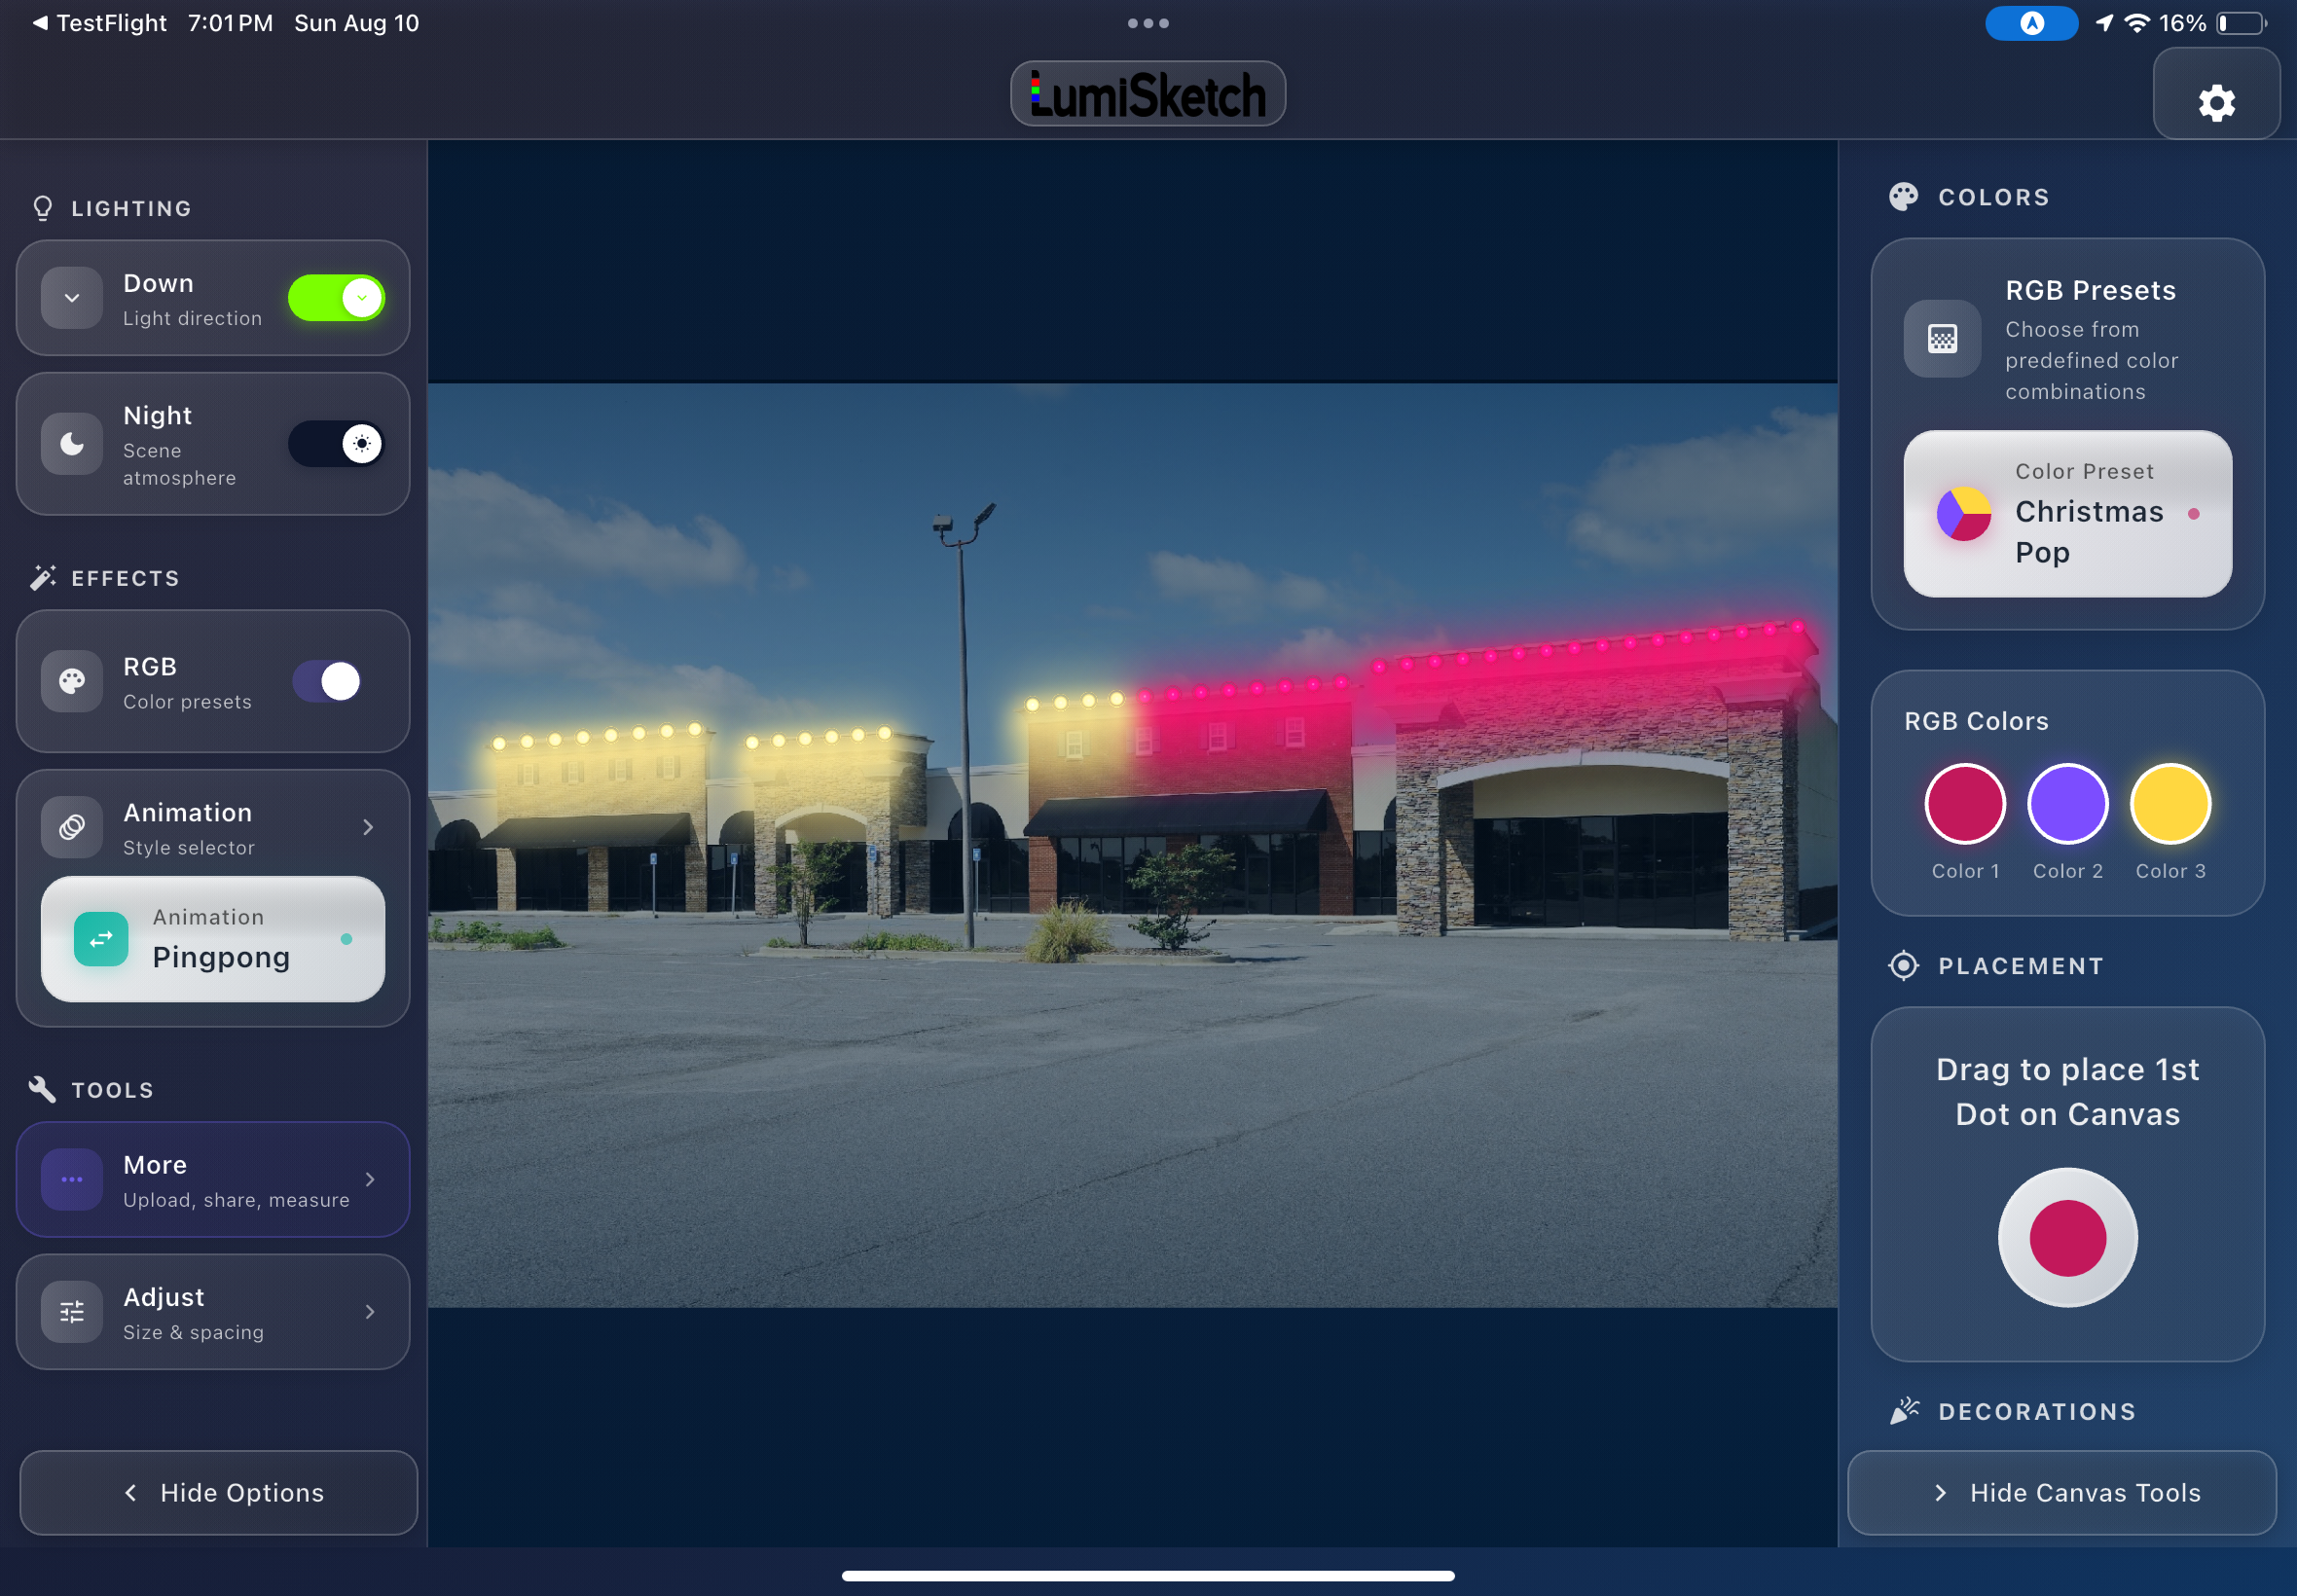Screen dimensions: 2297x1596
Task: Open the More tools icon
Action: click(x=70, y=1179)
